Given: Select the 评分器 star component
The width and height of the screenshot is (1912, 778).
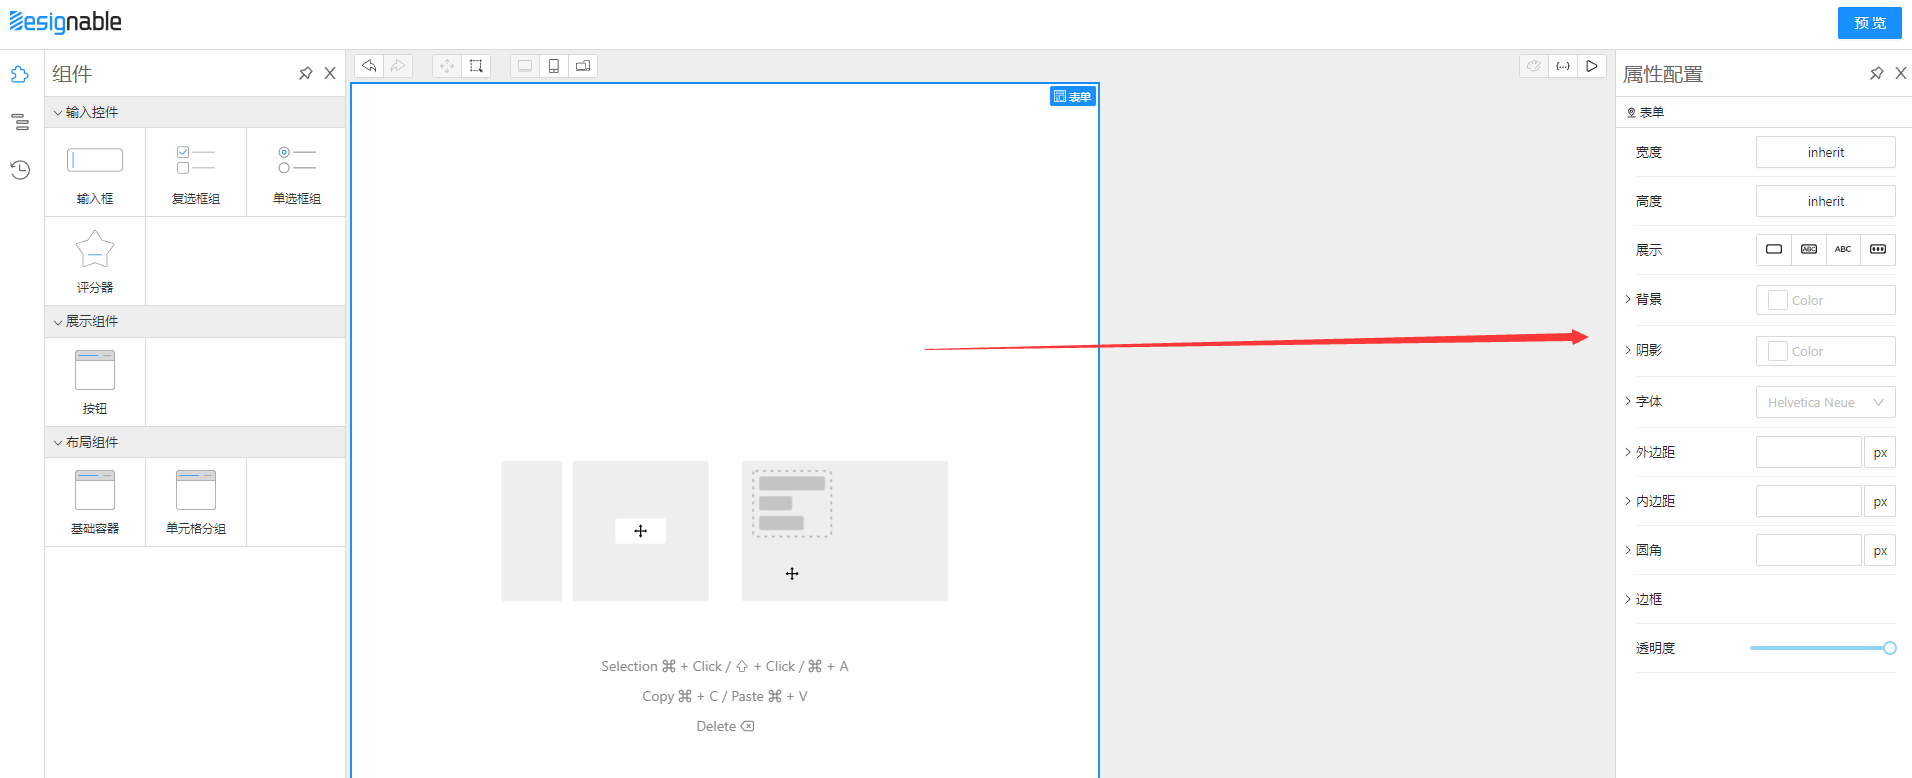Looking at the screenshot, I should 95,261.
